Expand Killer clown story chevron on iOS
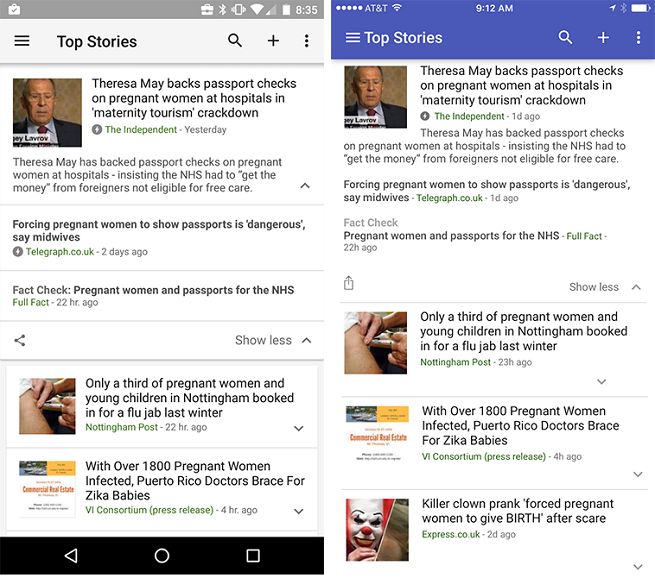655x578 pixels. [x=638, y=567]
